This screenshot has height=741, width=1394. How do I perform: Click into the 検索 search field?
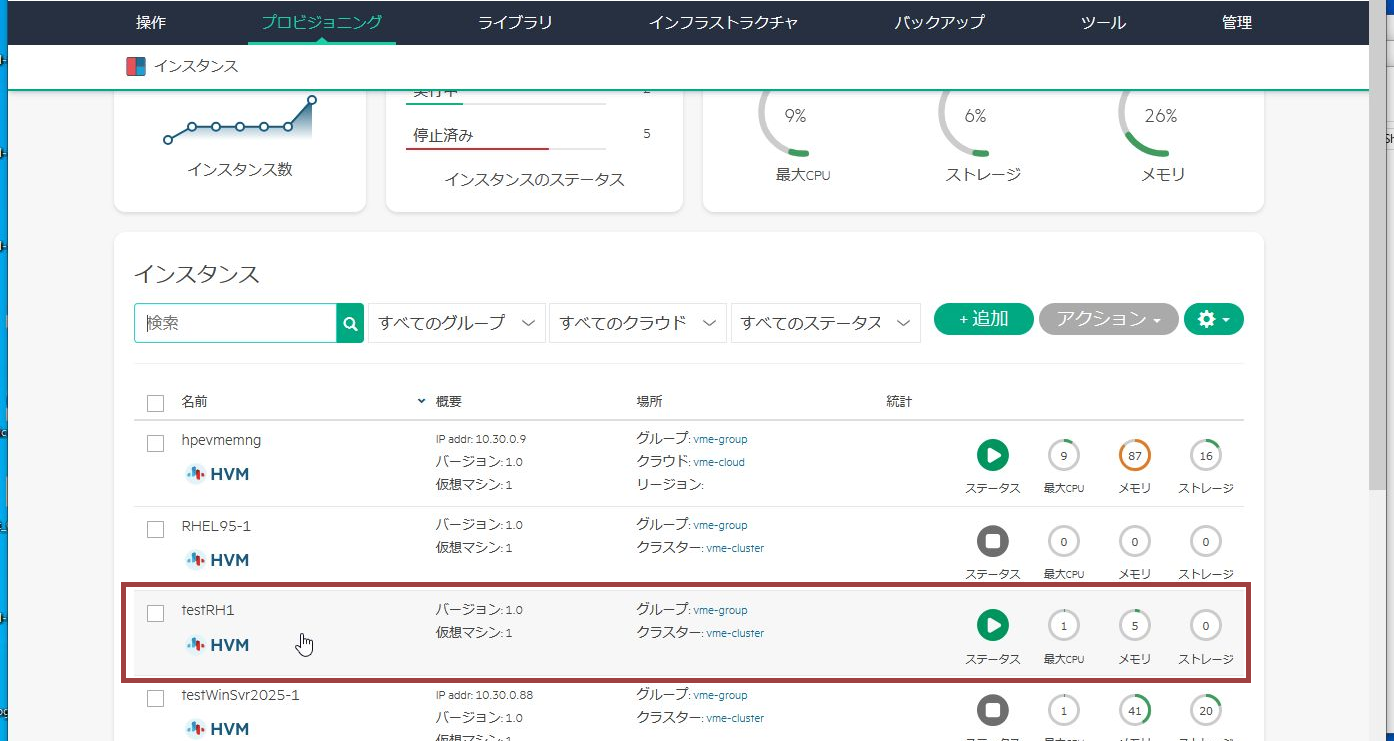(236, 323)
